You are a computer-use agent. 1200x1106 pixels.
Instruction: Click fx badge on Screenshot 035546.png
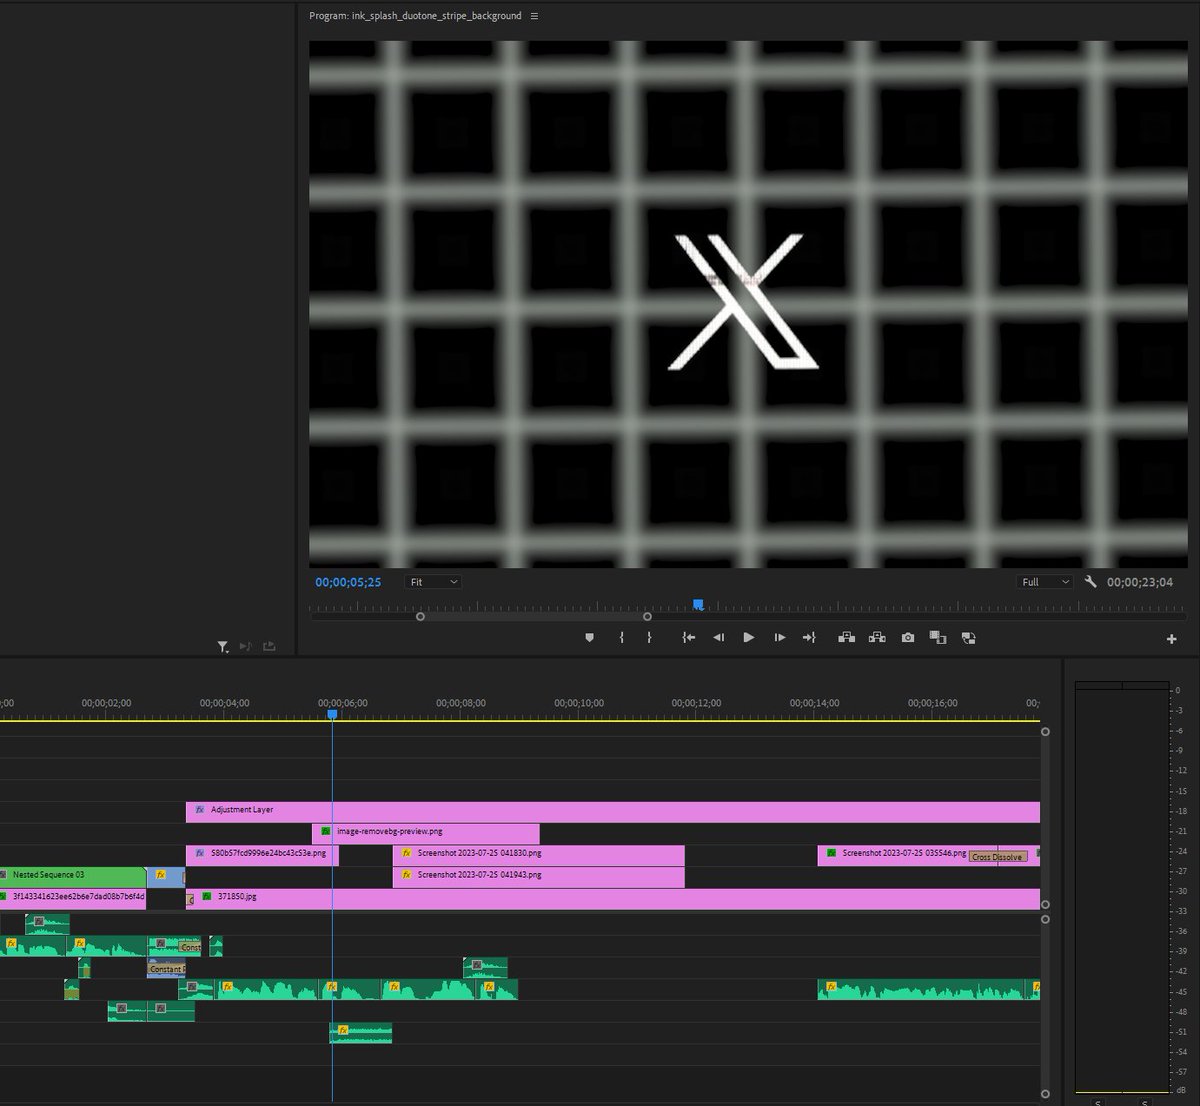tap(831, 853)
